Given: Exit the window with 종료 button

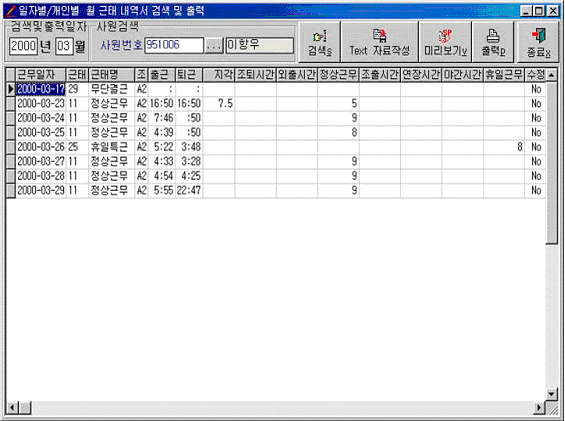Looking at the screenshot, I should click(538, 42).
